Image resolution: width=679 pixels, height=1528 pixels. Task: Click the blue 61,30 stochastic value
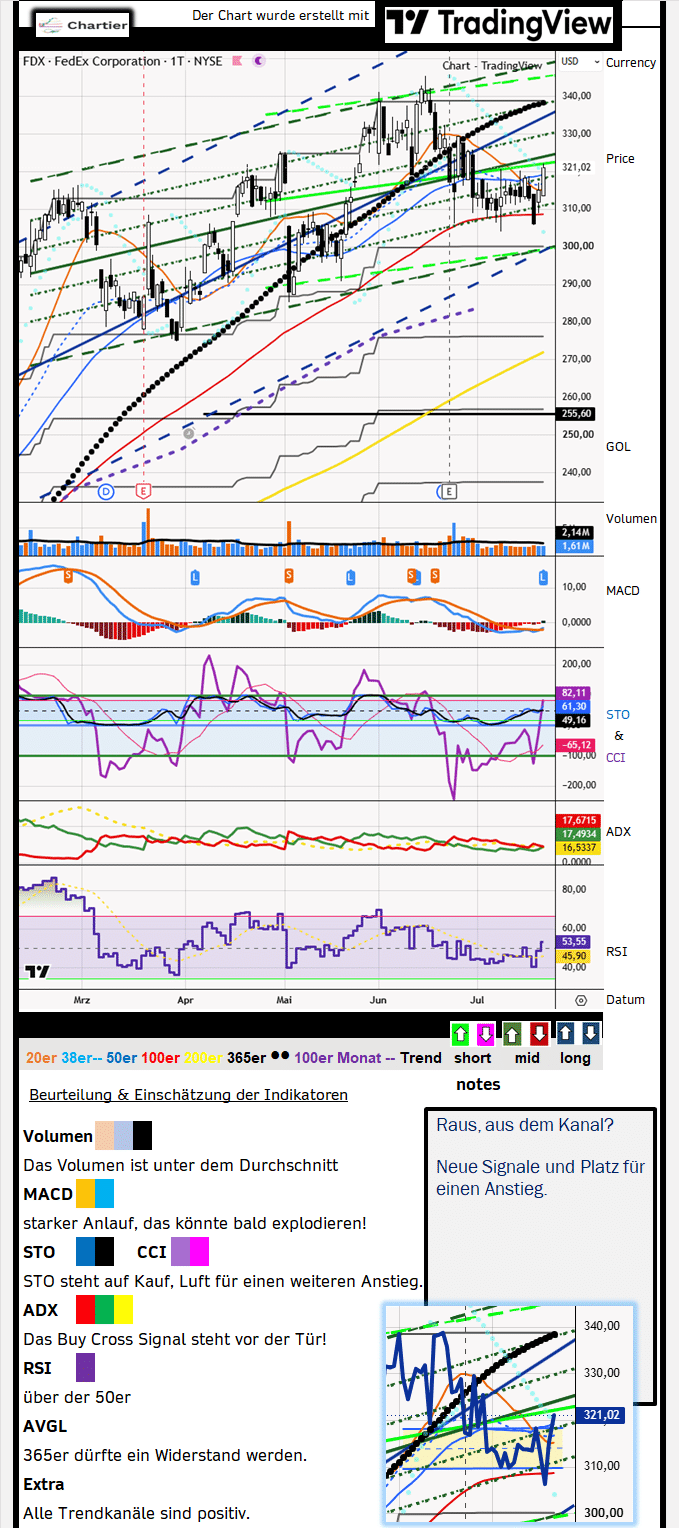coord(574,706)
